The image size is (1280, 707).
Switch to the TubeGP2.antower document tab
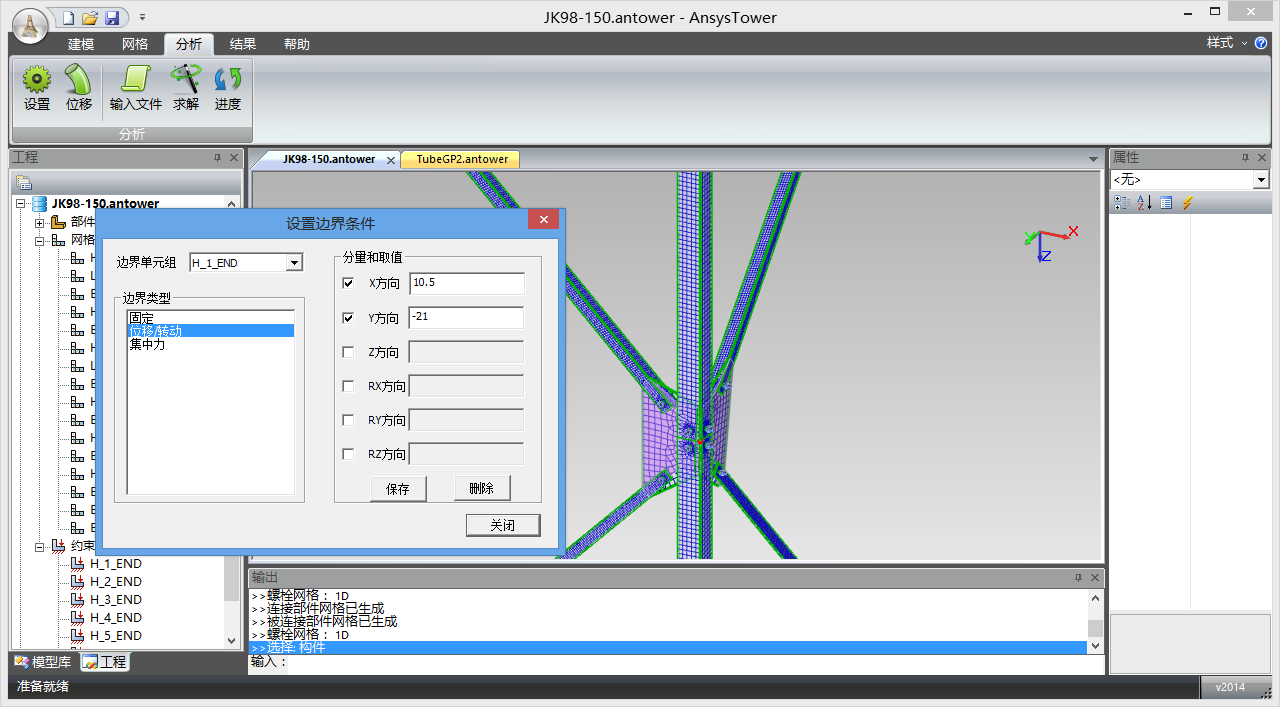click(x=462, y=159)
